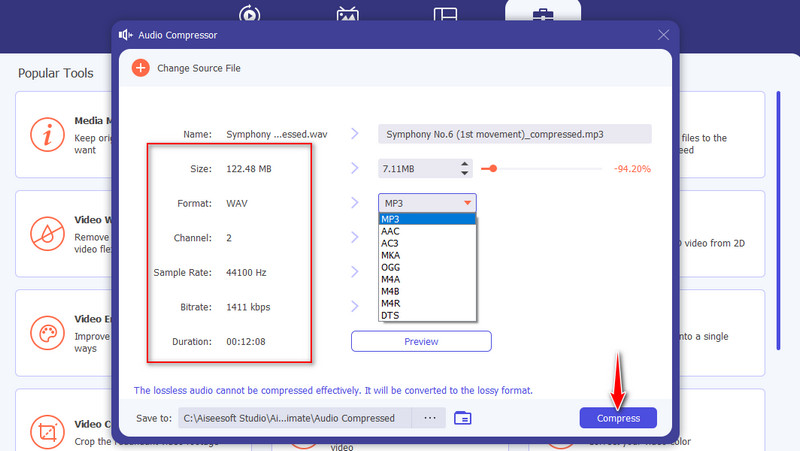Open output folder with the folder icon
This screenshot has height=451, width=800.
tap(462, 418)
